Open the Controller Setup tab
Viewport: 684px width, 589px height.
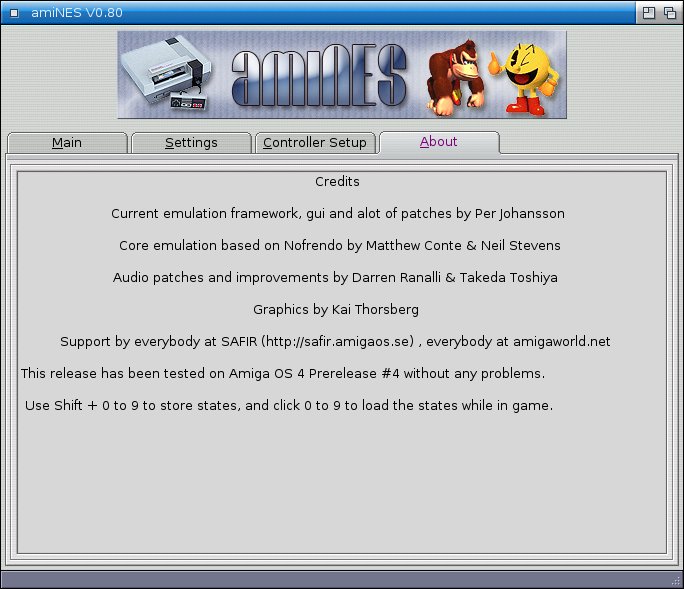pyautogui.click(x=315, y=143)
